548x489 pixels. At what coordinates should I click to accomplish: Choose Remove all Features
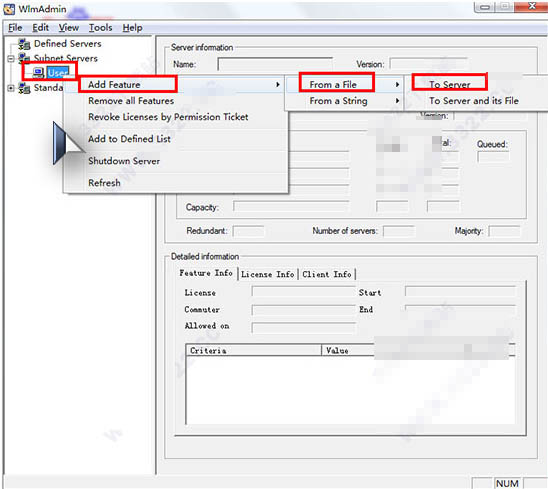131,101
